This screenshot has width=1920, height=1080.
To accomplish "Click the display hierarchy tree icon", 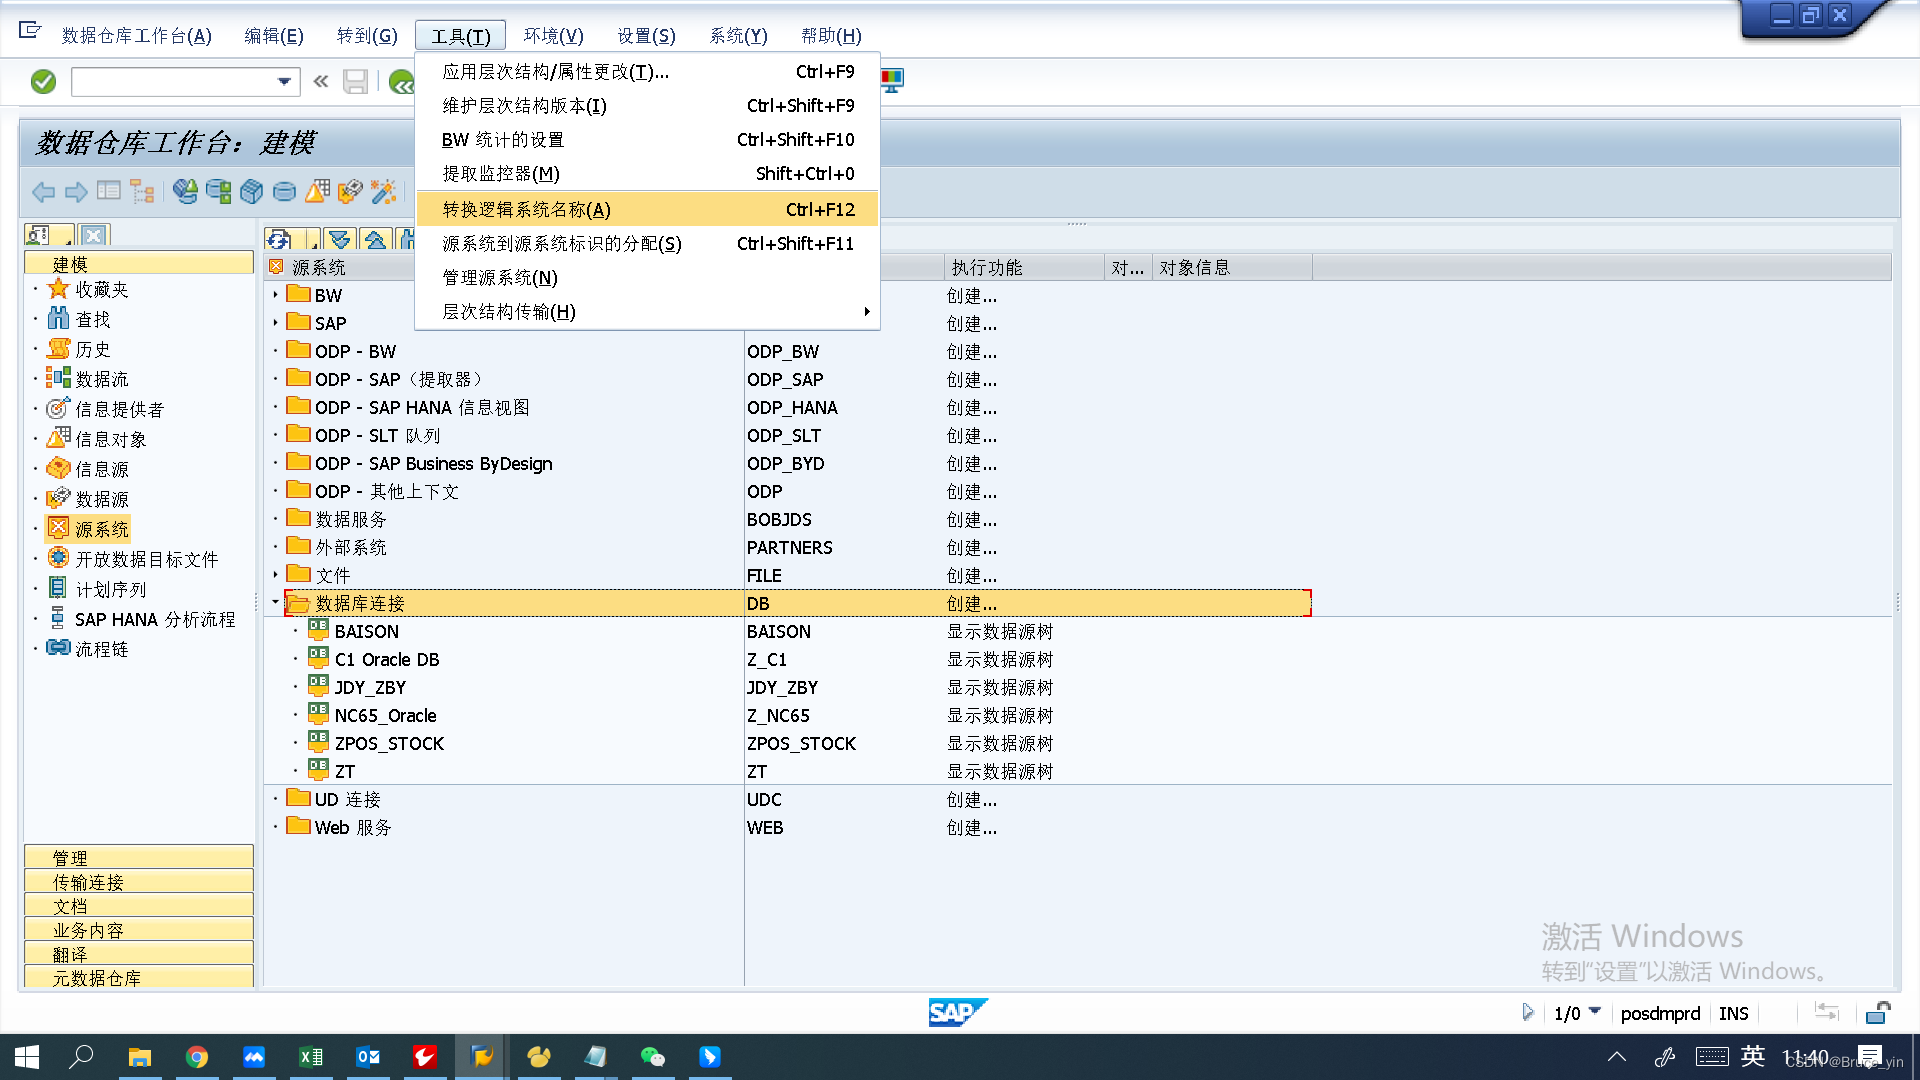I will tap(142, 191).
